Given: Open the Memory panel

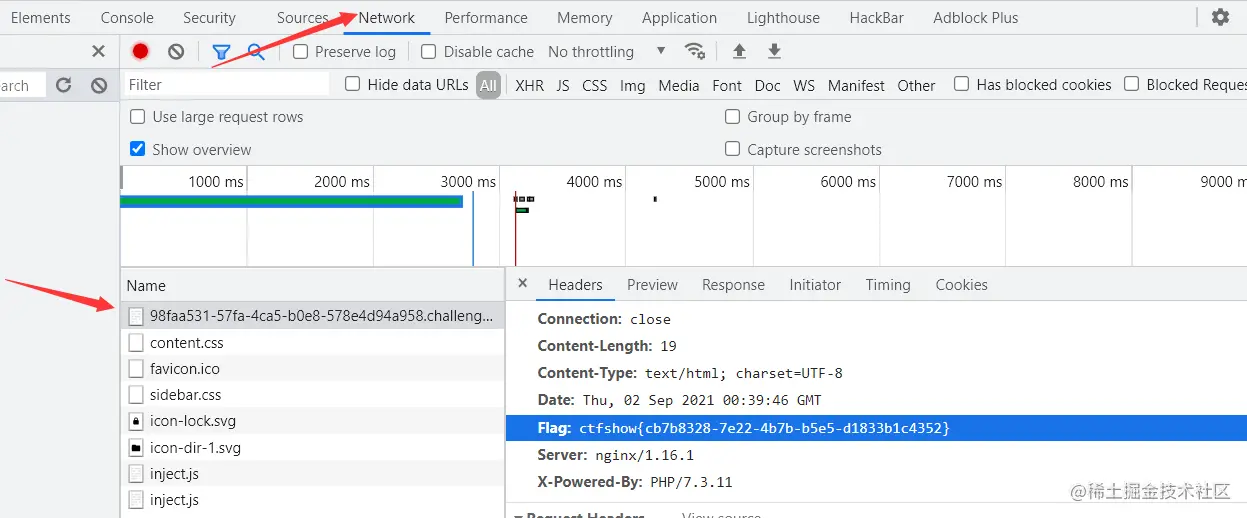Looking at the screenshot, I should click(585, 18).
